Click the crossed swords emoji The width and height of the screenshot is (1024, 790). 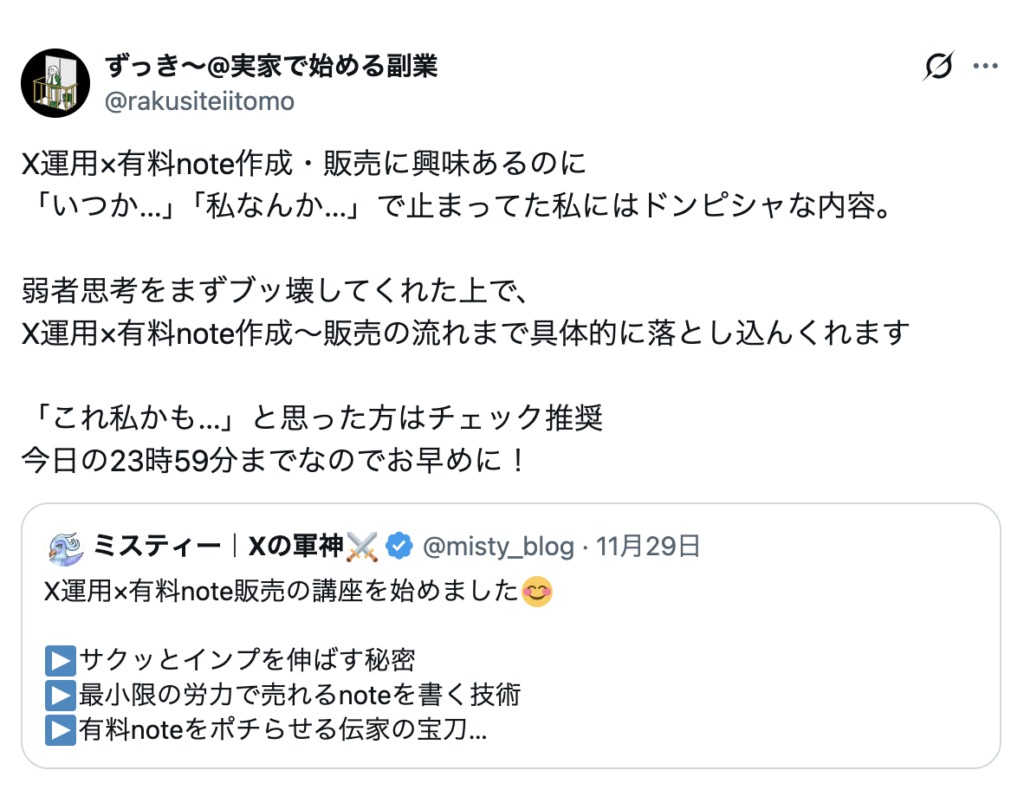pyautogui.click(x=362, y=546)
